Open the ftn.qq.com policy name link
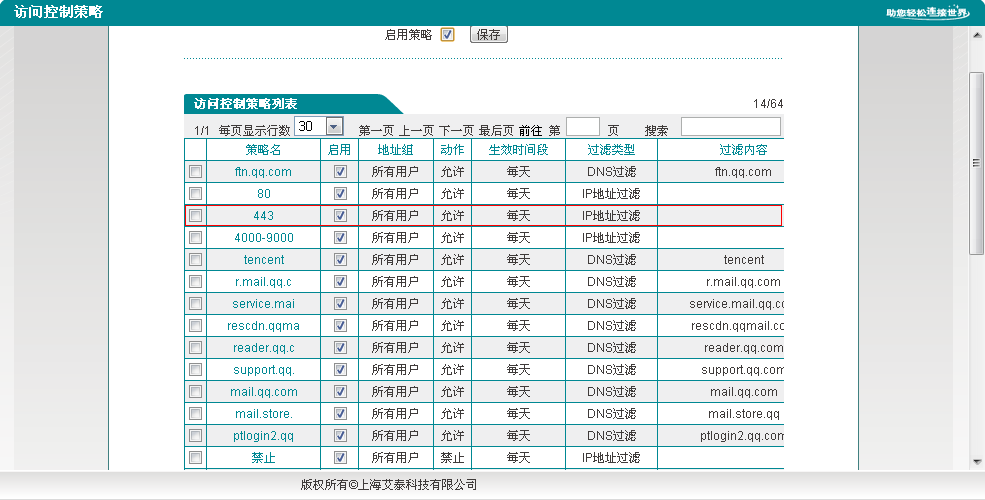Image resolution: width=985 pixels, height=500 pixels. (x=263, y=171)
